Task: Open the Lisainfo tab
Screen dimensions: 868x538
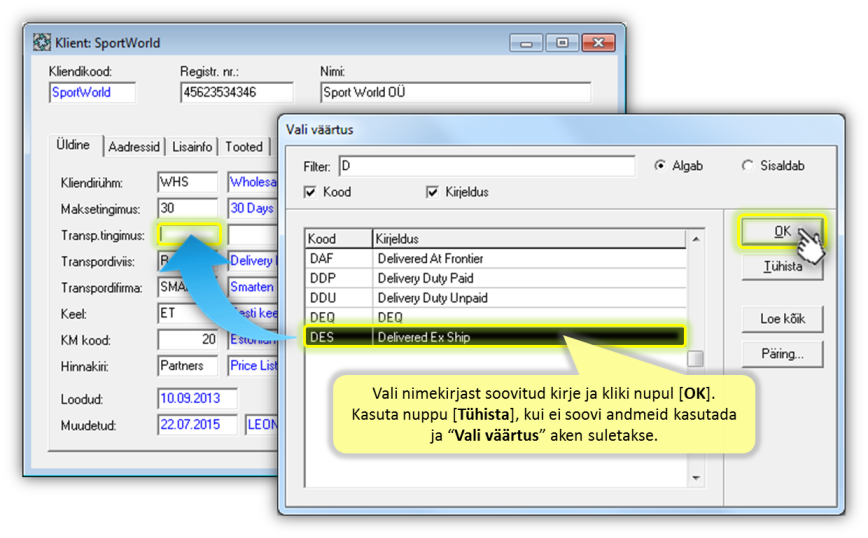Action: point(192,147)
